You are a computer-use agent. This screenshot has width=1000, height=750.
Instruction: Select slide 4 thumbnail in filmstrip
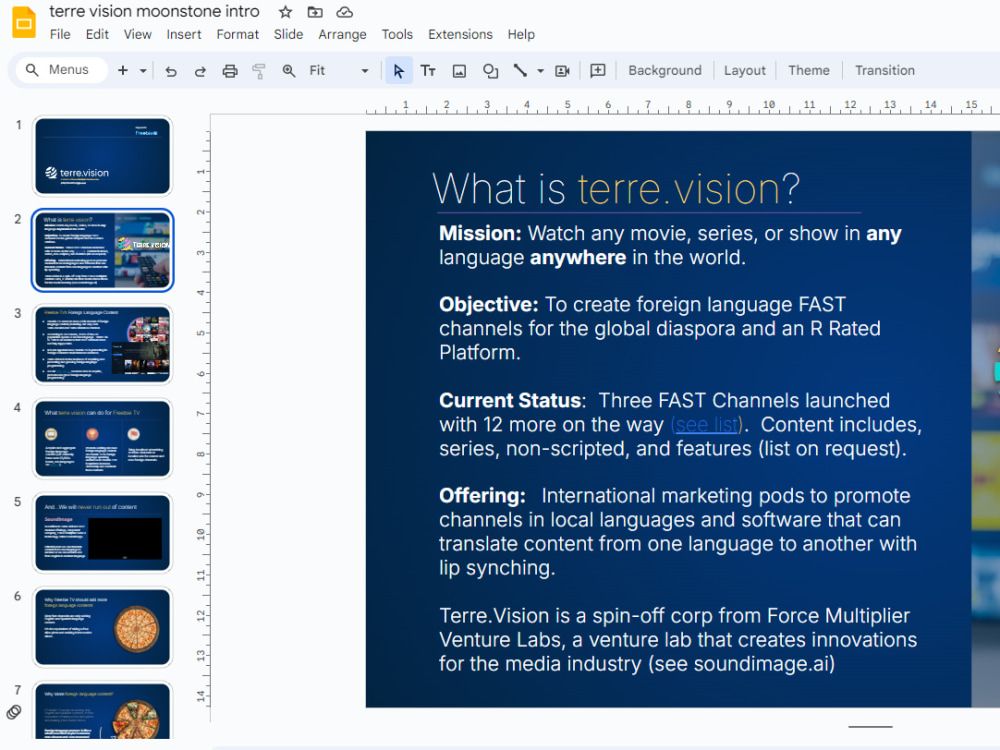coord(103,439)
